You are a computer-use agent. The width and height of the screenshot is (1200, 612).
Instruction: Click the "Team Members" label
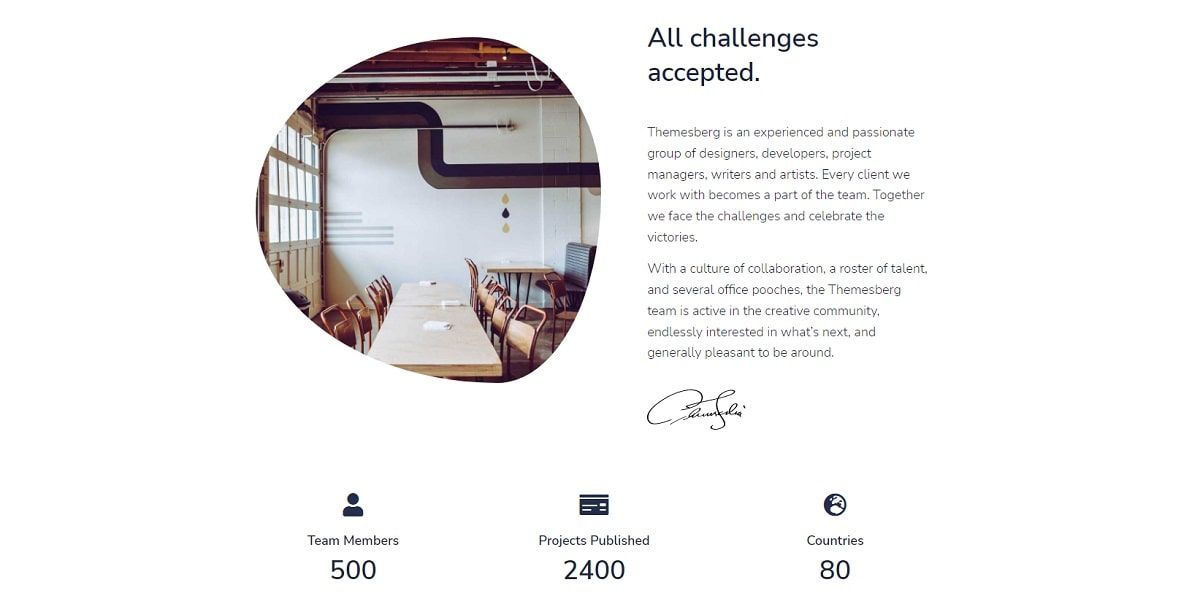[353, 540]
